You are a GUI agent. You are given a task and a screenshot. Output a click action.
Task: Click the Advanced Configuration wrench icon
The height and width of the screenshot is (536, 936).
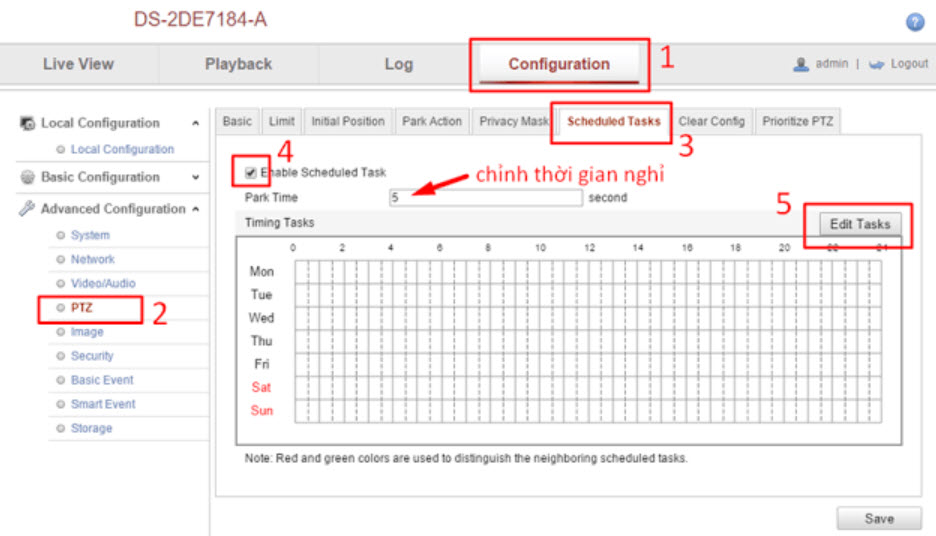(x=28, y=209)
